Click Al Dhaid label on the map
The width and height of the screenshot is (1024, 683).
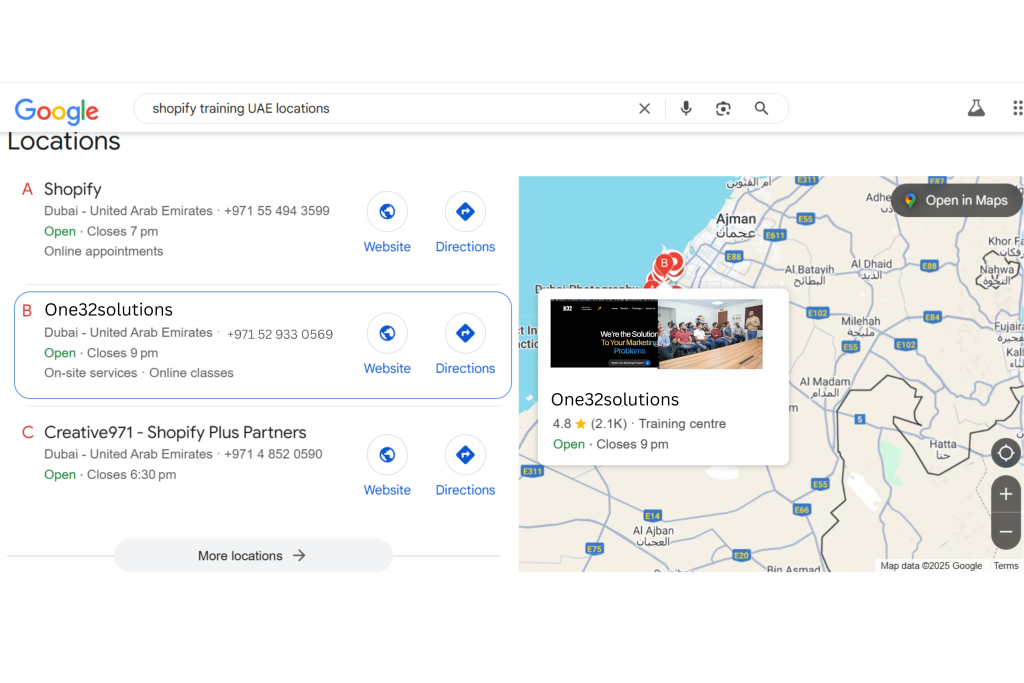(871, 264)
